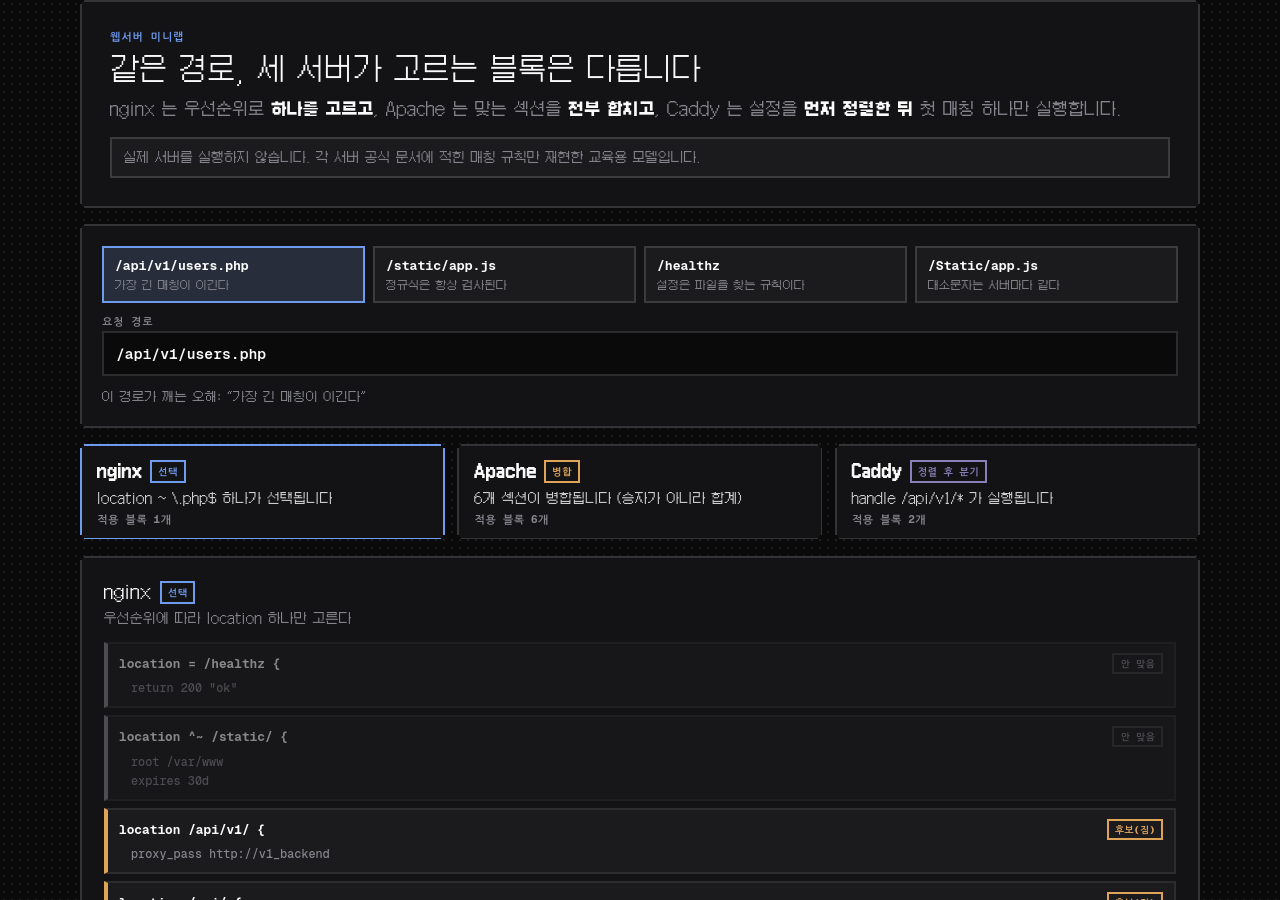Click the return 200 "ok" line
The height and width of the screenshot is (900, 1280).
pos(184,688)
